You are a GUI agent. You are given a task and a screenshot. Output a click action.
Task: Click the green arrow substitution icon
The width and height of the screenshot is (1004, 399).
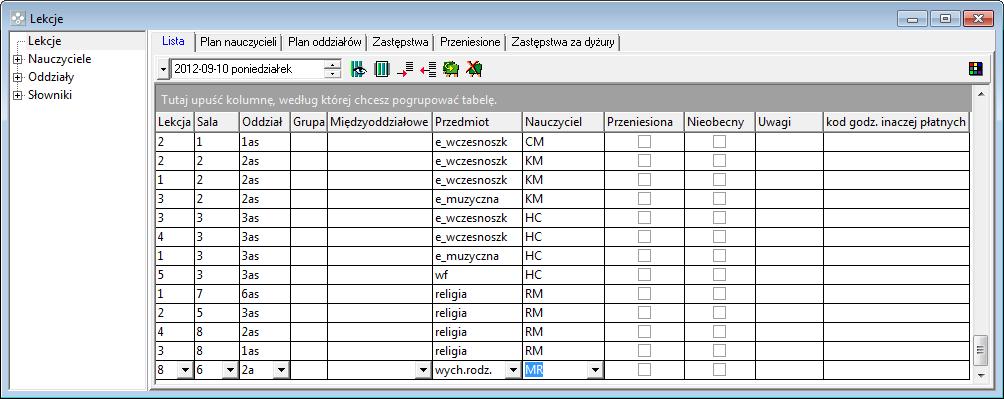coord(451,69)
